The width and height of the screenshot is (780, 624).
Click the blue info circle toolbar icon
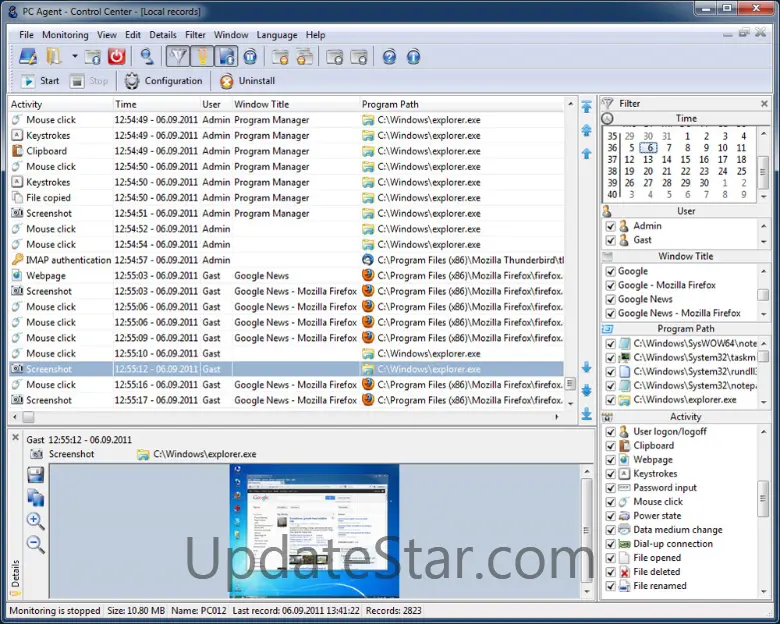pos(413,57)
